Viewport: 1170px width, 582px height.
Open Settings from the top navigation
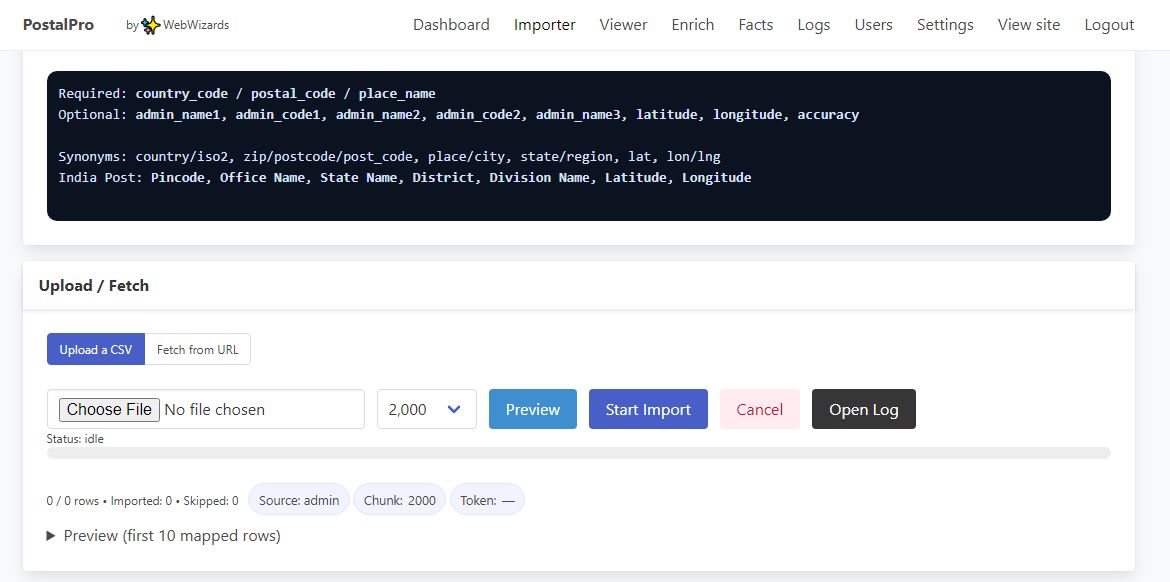click(x=944, y=25)
